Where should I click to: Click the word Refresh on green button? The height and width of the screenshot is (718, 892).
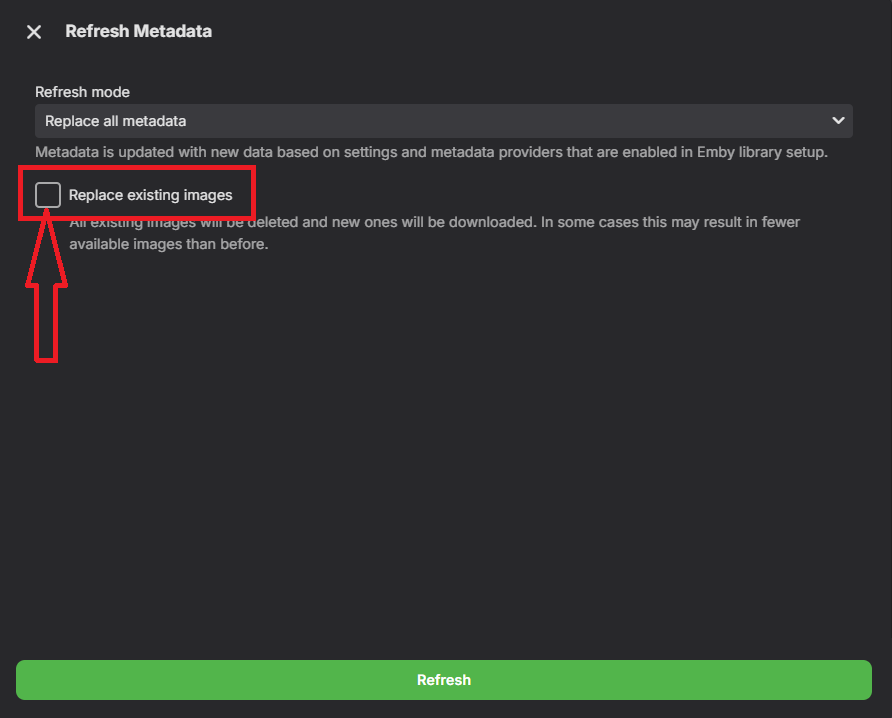pos(444,680)
